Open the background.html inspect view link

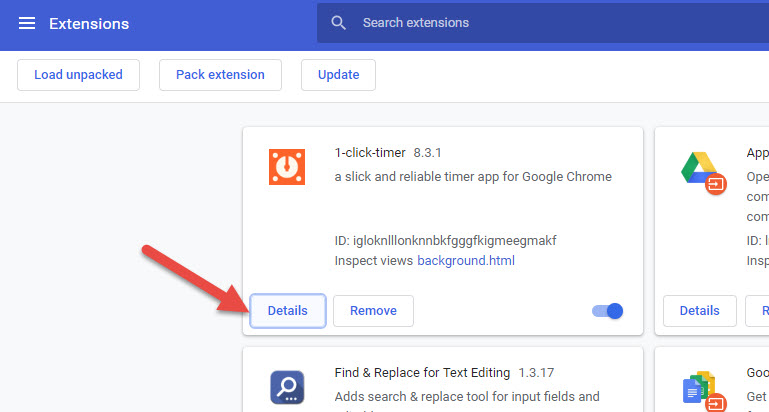pyautogui.click(x=466, y=260)
